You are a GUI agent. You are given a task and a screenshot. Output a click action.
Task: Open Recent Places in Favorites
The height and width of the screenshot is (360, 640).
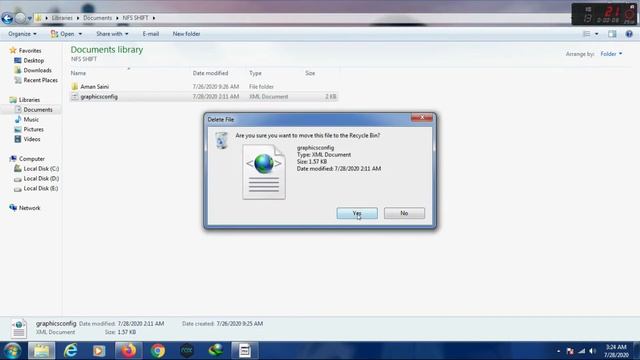(x=40, y=80)
